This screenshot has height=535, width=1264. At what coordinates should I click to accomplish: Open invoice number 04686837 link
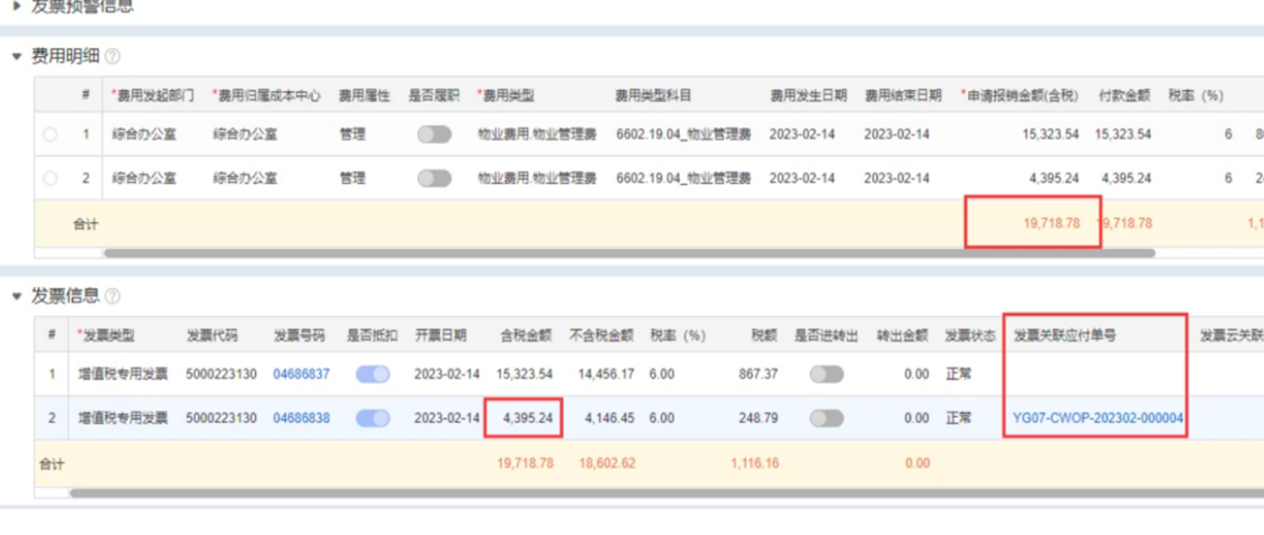coord(301,374)
